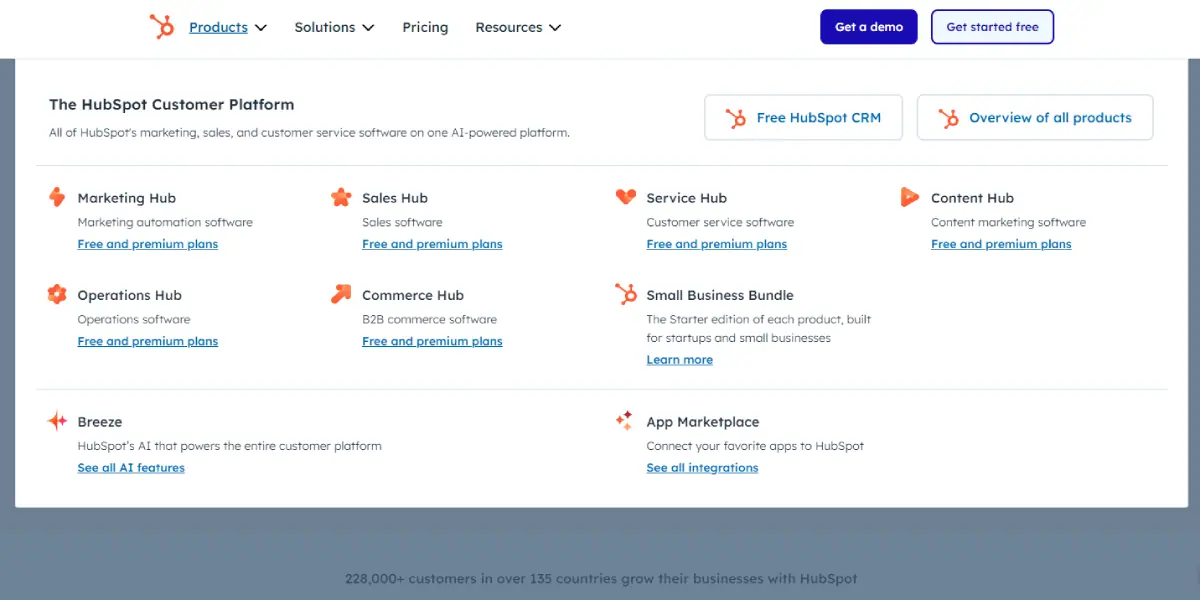Open the Free HubSpot CRM button

(803, 118)
